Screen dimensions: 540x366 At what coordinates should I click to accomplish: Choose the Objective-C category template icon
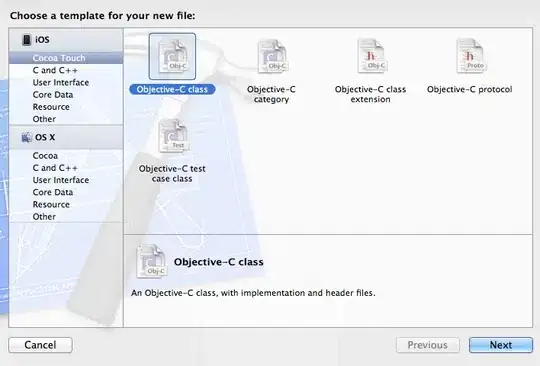(x=272, y=56)
